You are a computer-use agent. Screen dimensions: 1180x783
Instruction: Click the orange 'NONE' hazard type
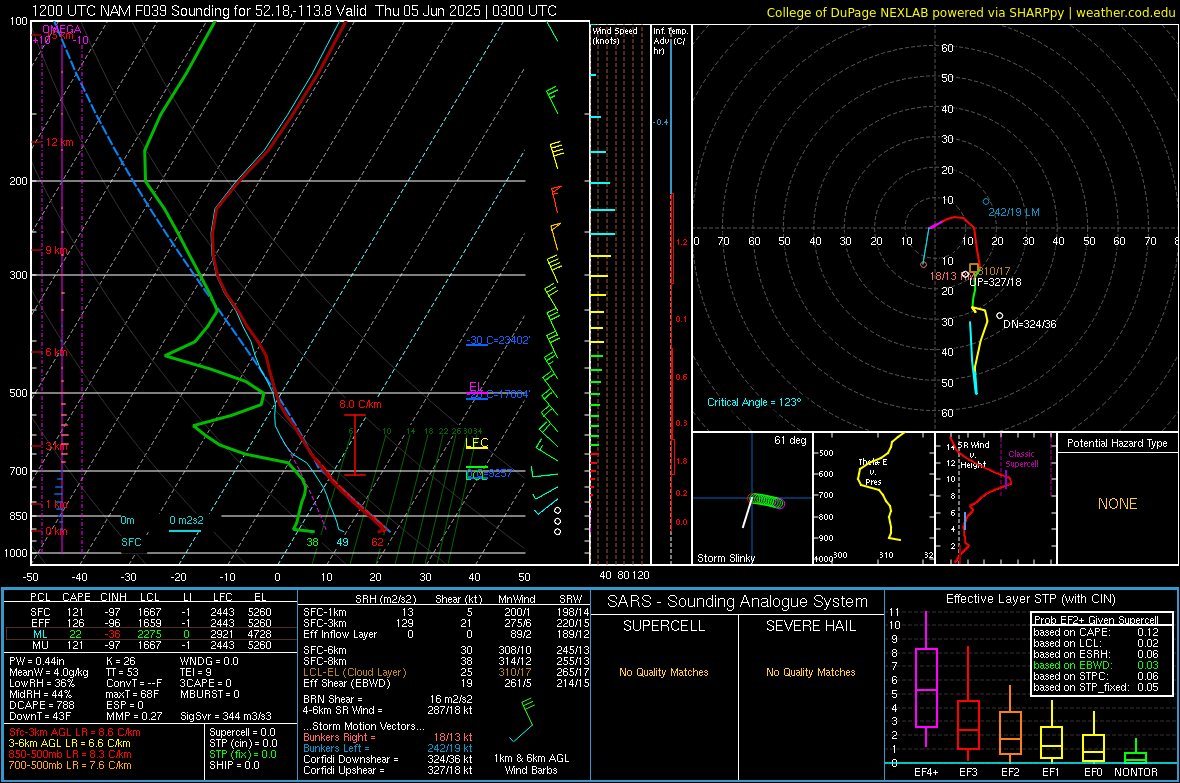pos(1117,504)
